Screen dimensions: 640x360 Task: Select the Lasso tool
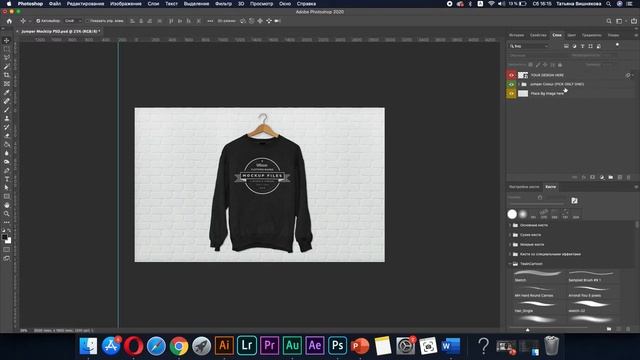pos(7,58)
